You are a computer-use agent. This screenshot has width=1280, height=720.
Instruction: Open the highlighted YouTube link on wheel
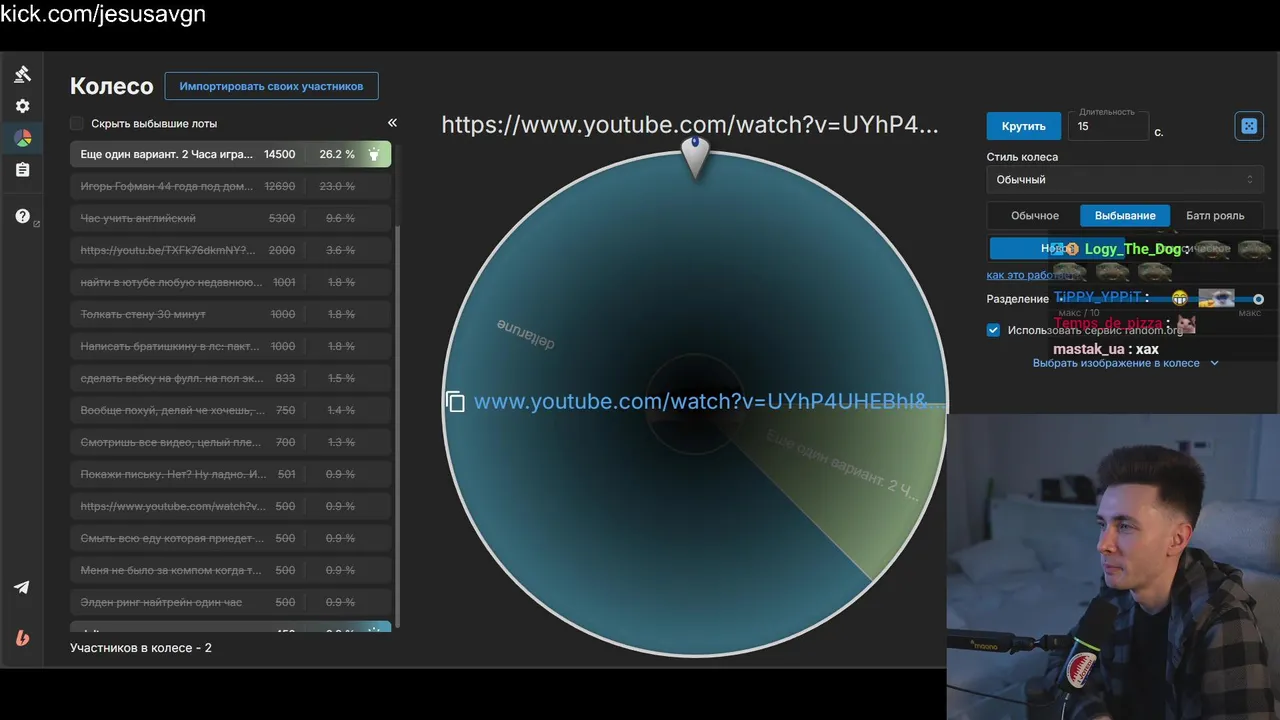707,401
